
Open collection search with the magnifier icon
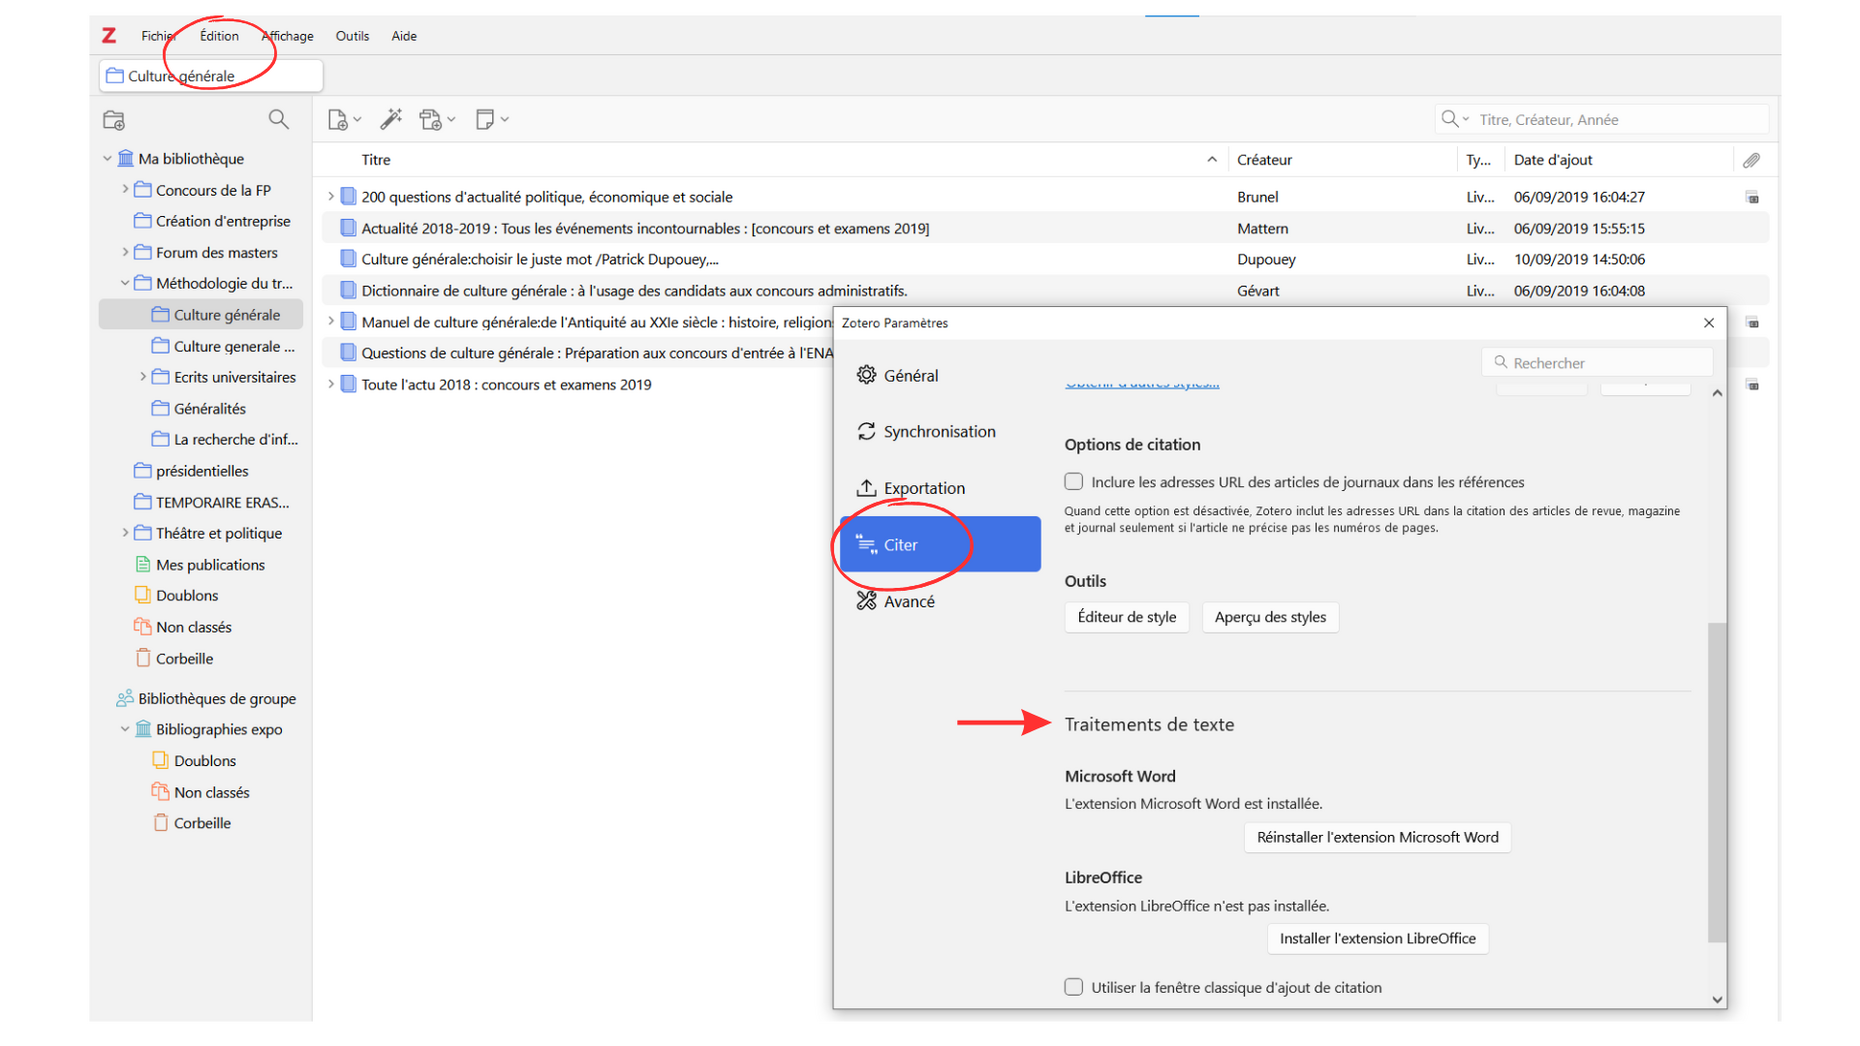(278, 119)
